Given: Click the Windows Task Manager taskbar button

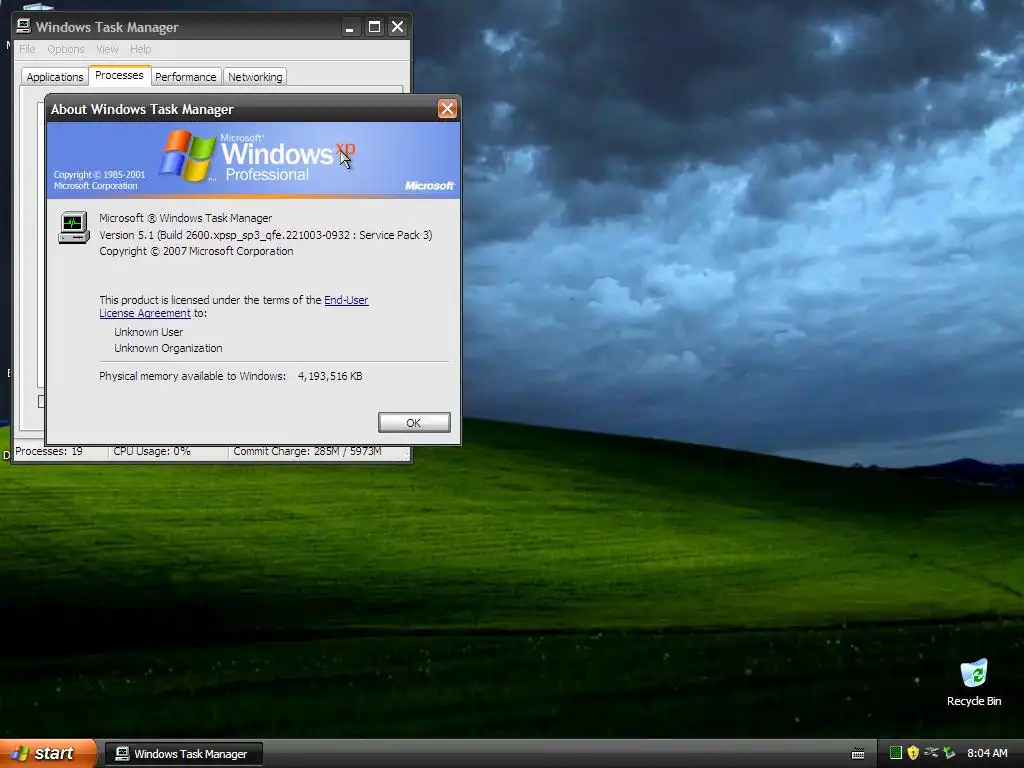Looking at the screenshot, I should click(x=184, y=754).
